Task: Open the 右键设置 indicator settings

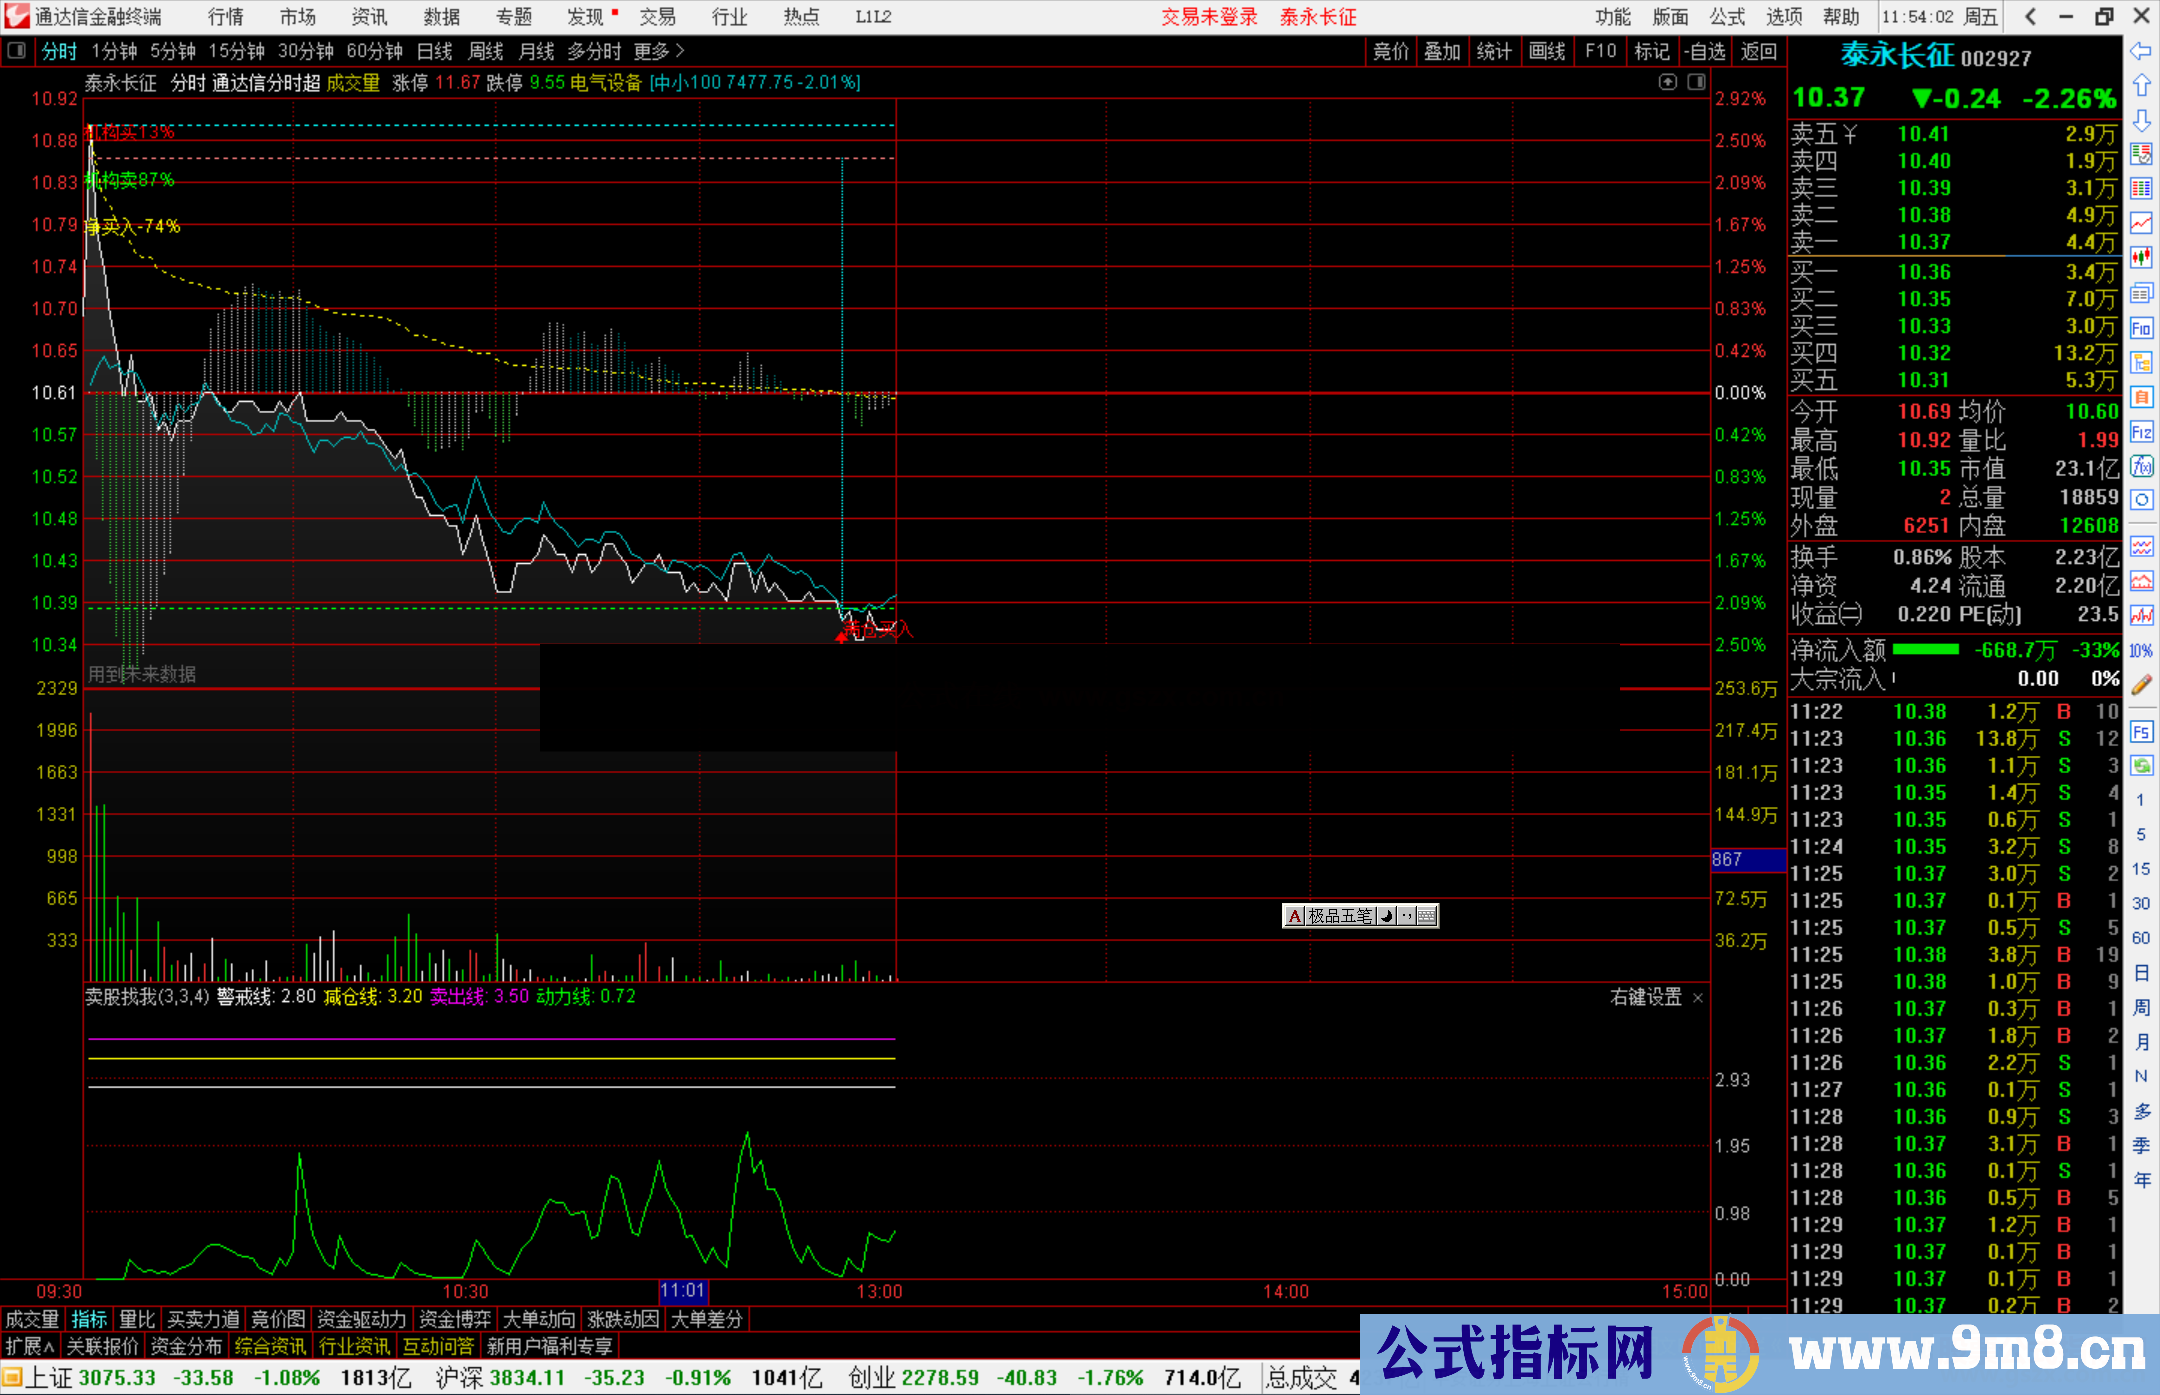Action: pos(1646,997)
